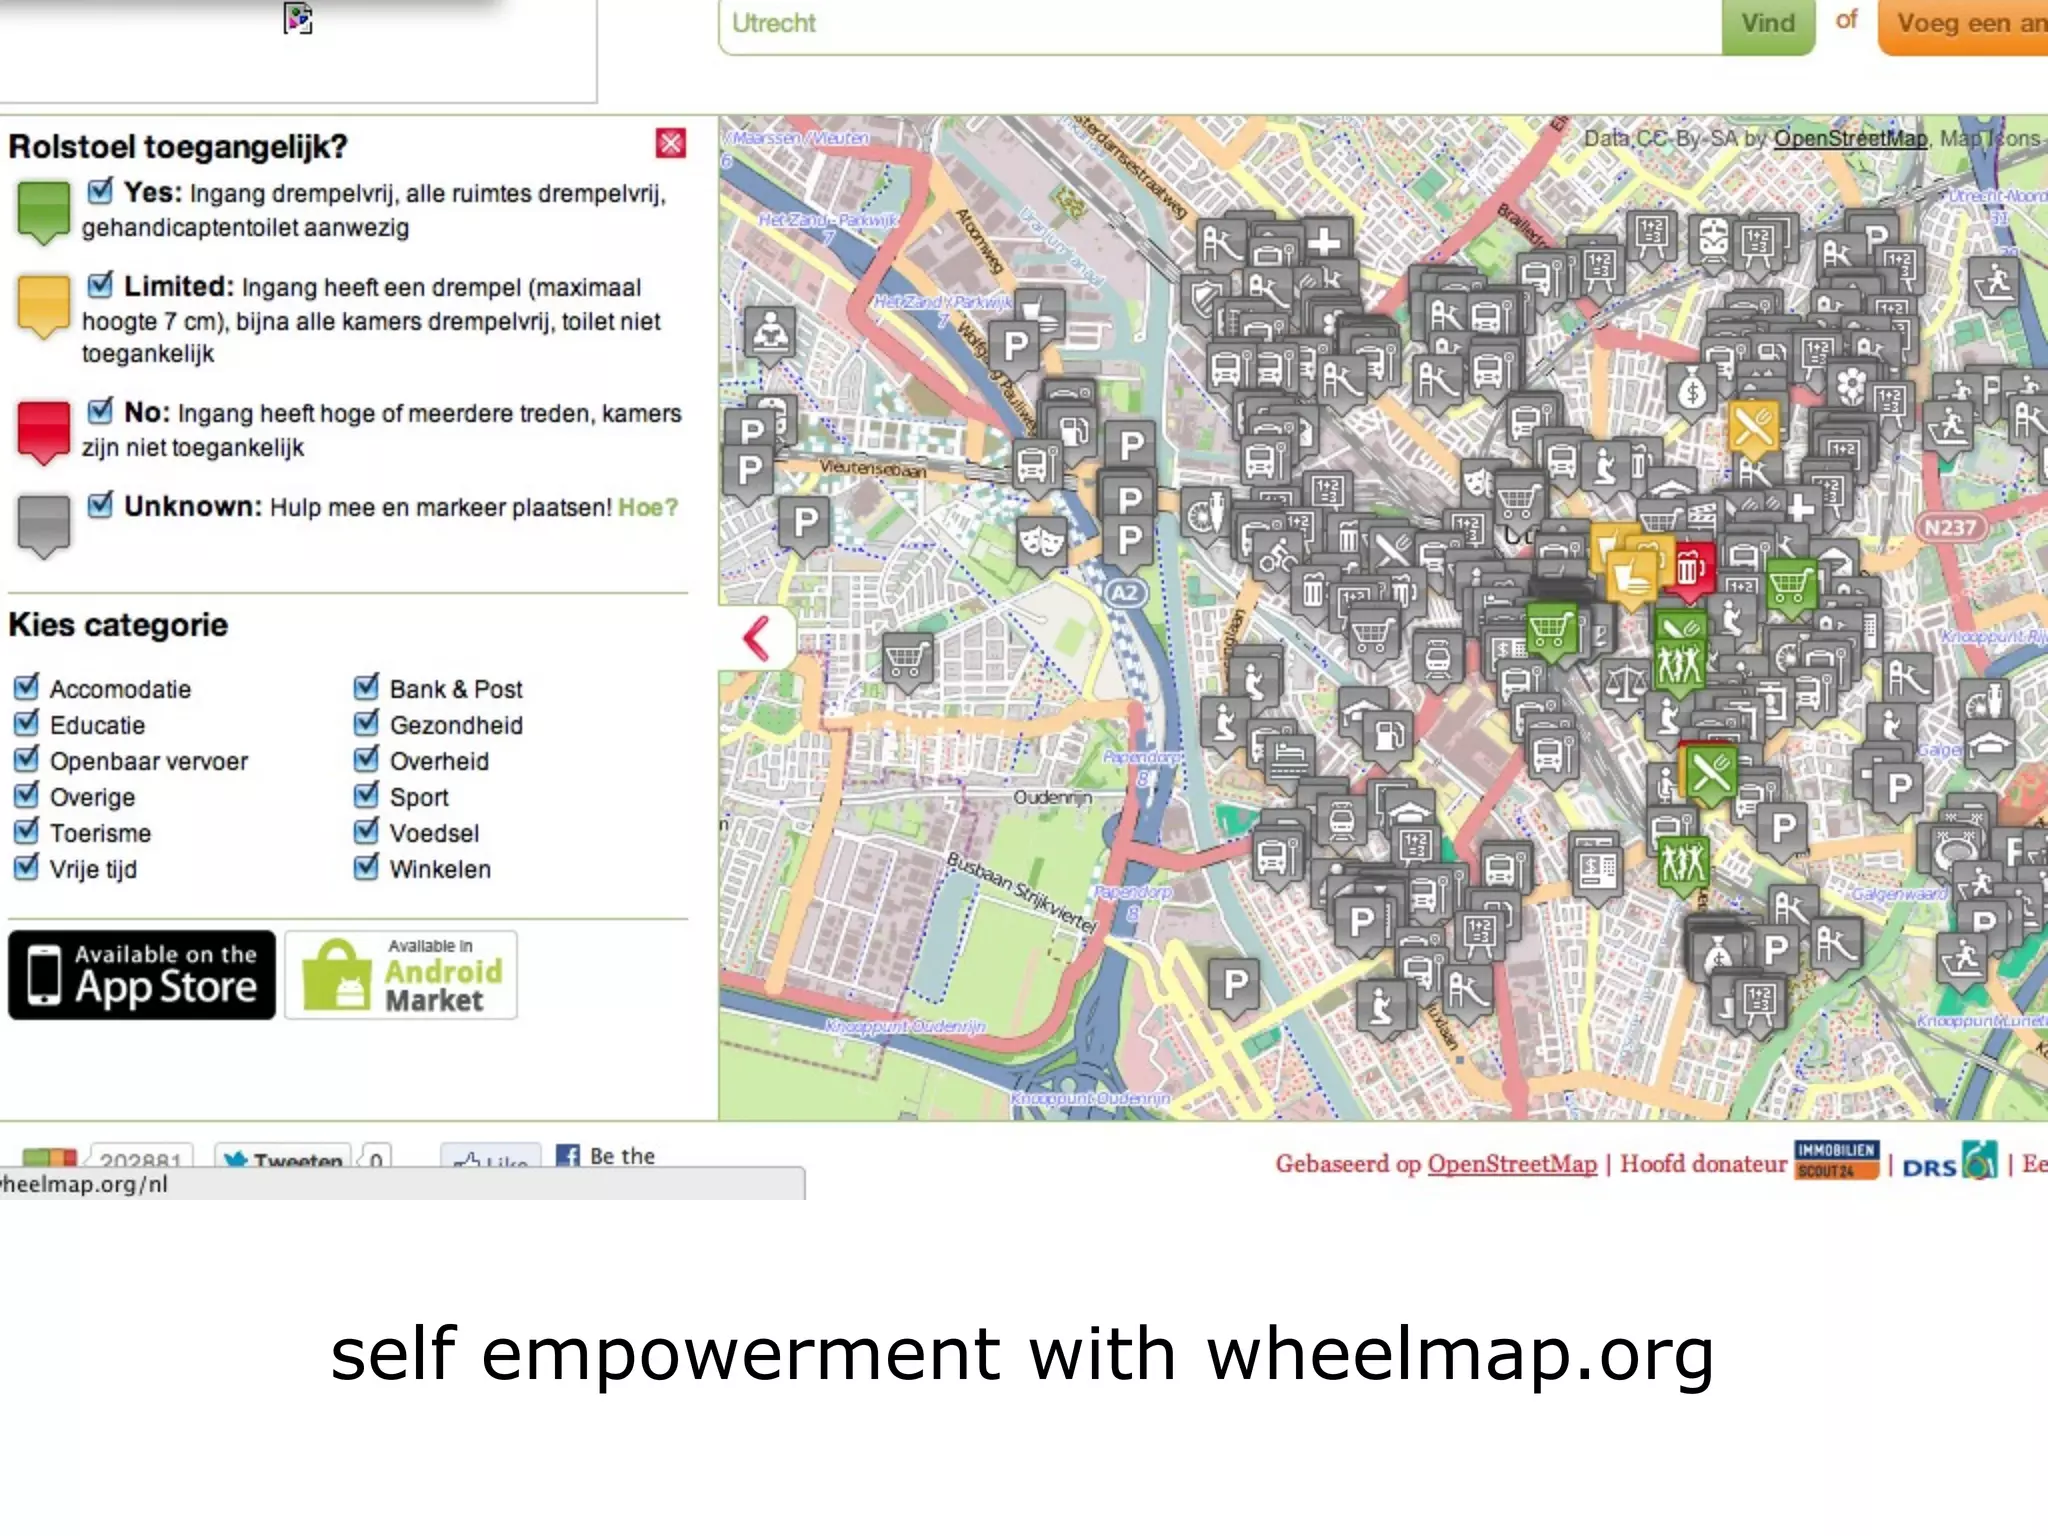Screen dimensions: 2048x1536
Task: Disable the Overheid category
Action: [x=367, y=759]
